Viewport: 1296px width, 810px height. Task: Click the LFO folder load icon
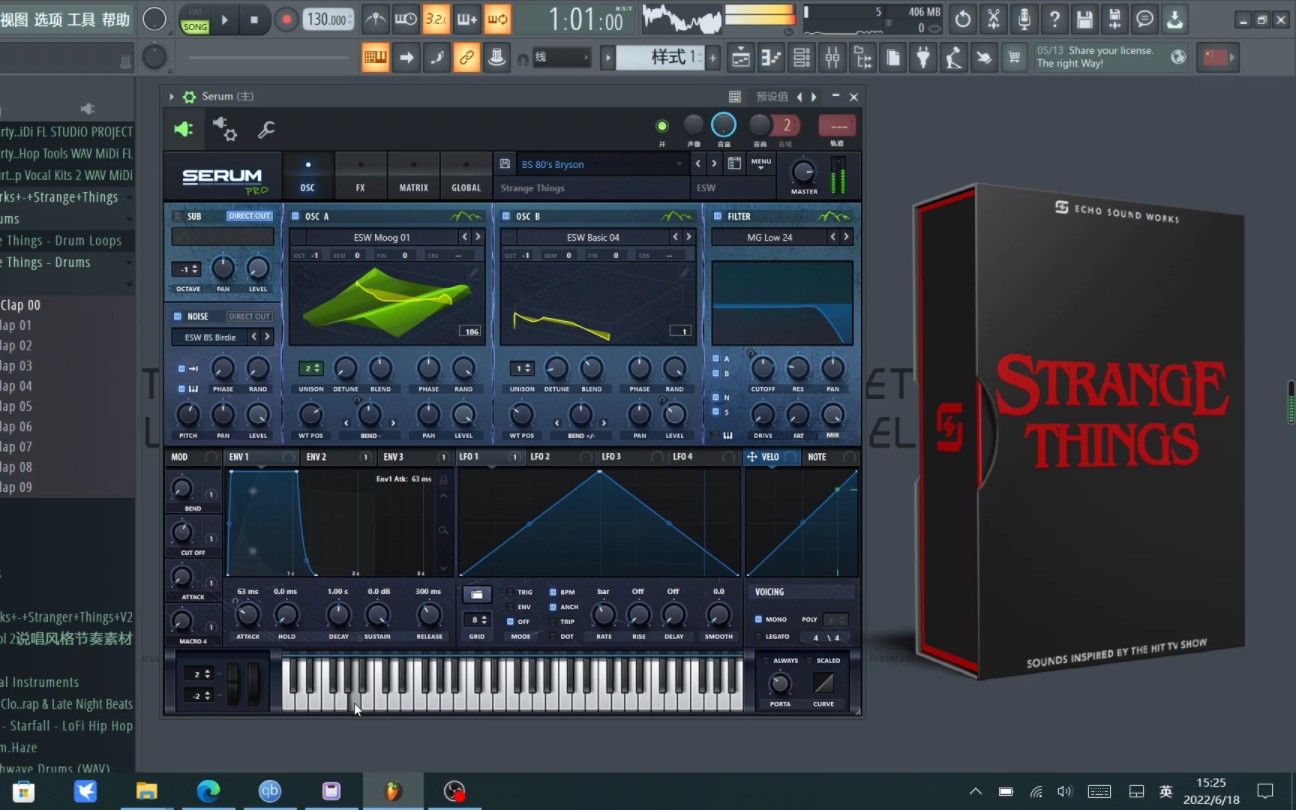point(477,594)
